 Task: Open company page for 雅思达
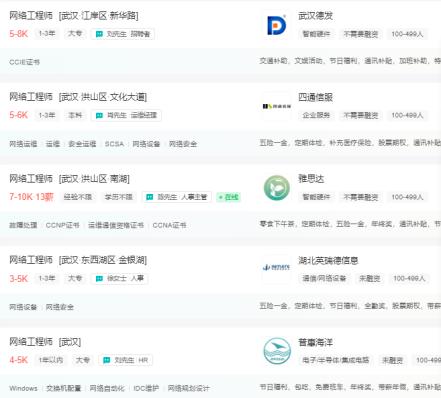[x=311, y=179]
